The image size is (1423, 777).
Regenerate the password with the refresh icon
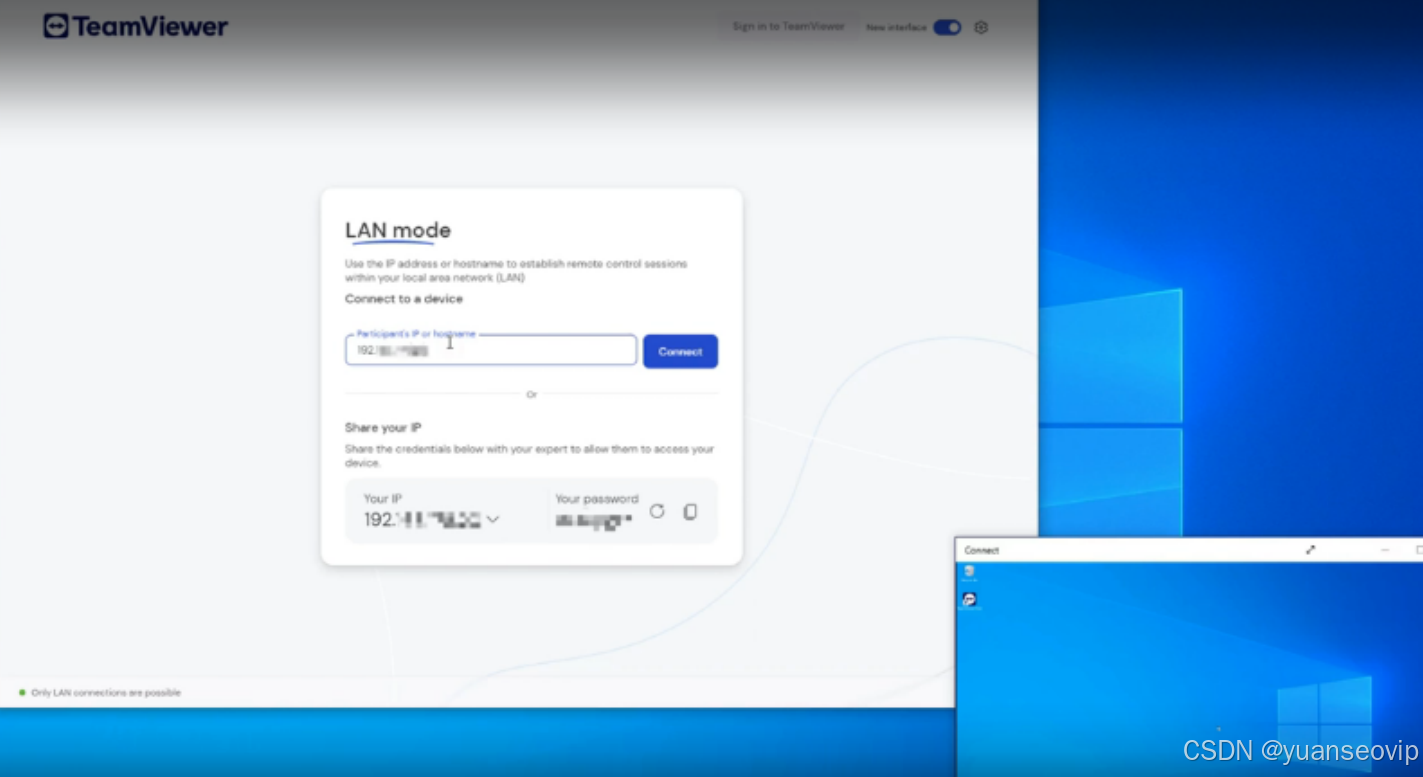coord(657,511)
